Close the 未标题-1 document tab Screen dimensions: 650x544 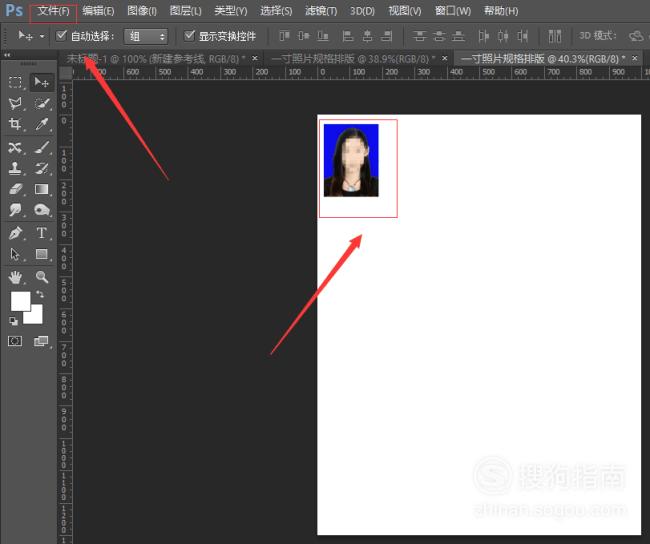coord(255,58)
